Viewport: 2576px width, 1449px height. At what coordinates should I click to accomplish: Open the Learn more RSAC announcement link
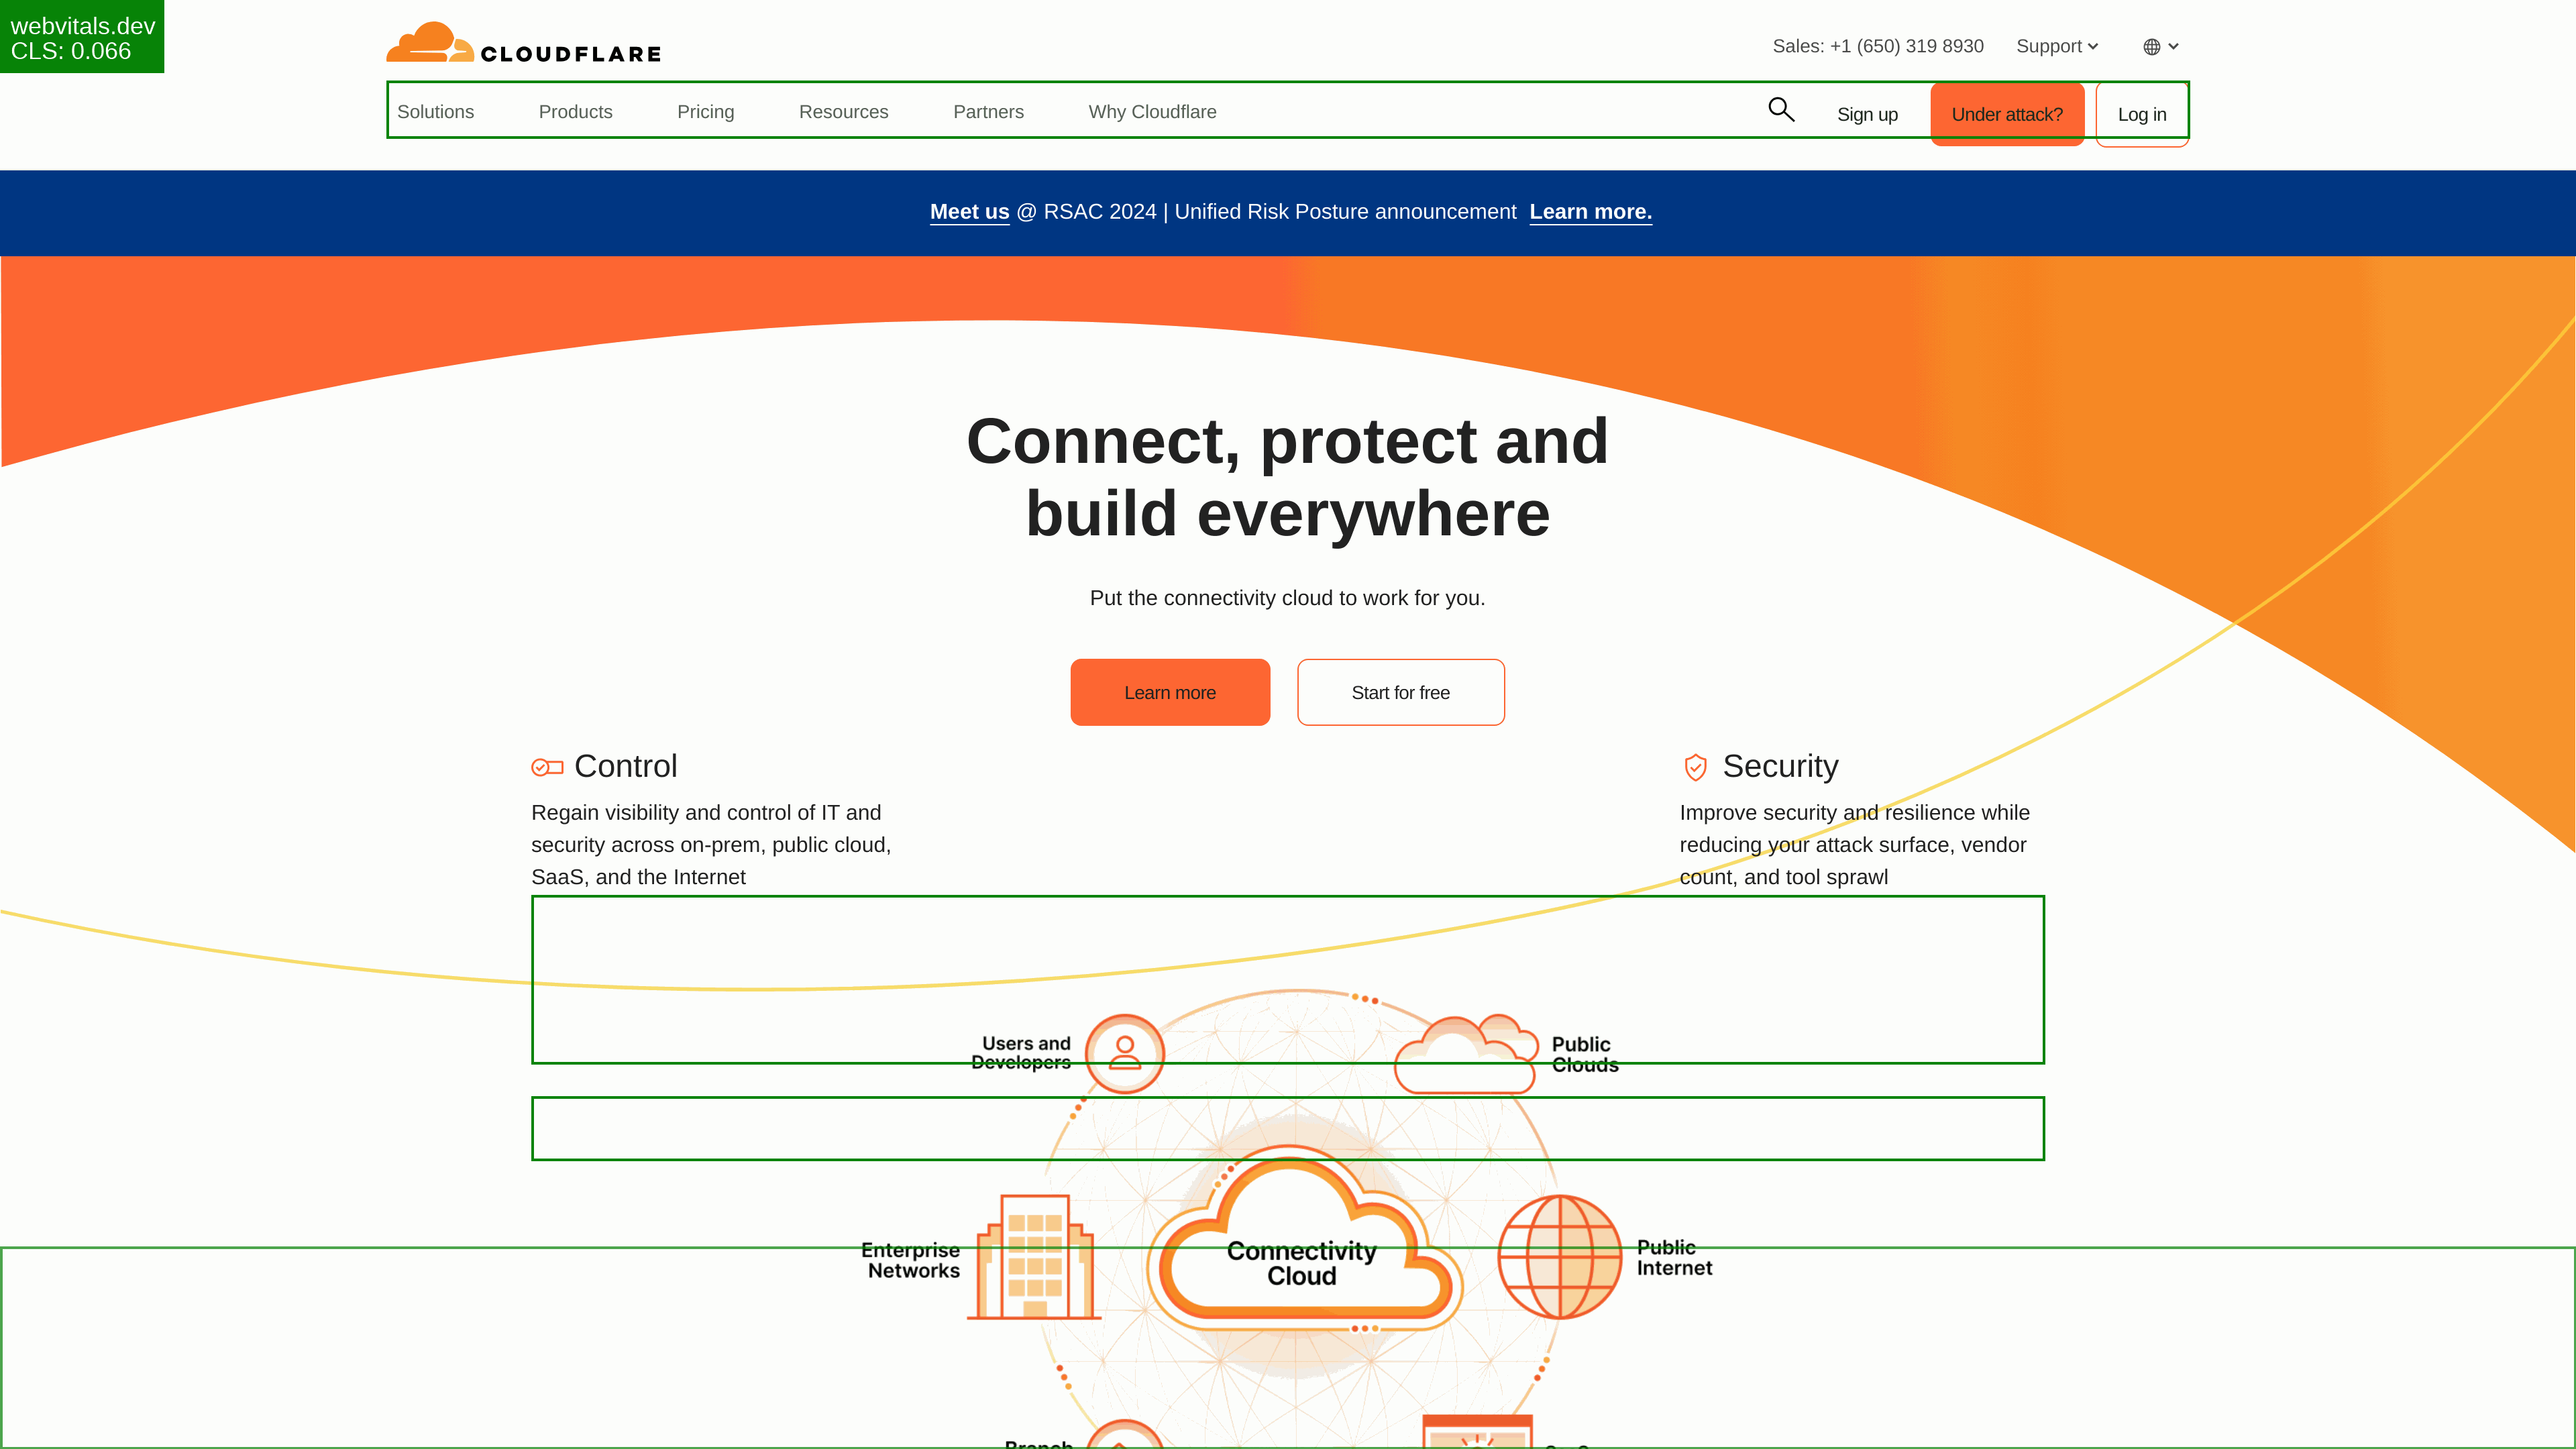(1591, 212)
